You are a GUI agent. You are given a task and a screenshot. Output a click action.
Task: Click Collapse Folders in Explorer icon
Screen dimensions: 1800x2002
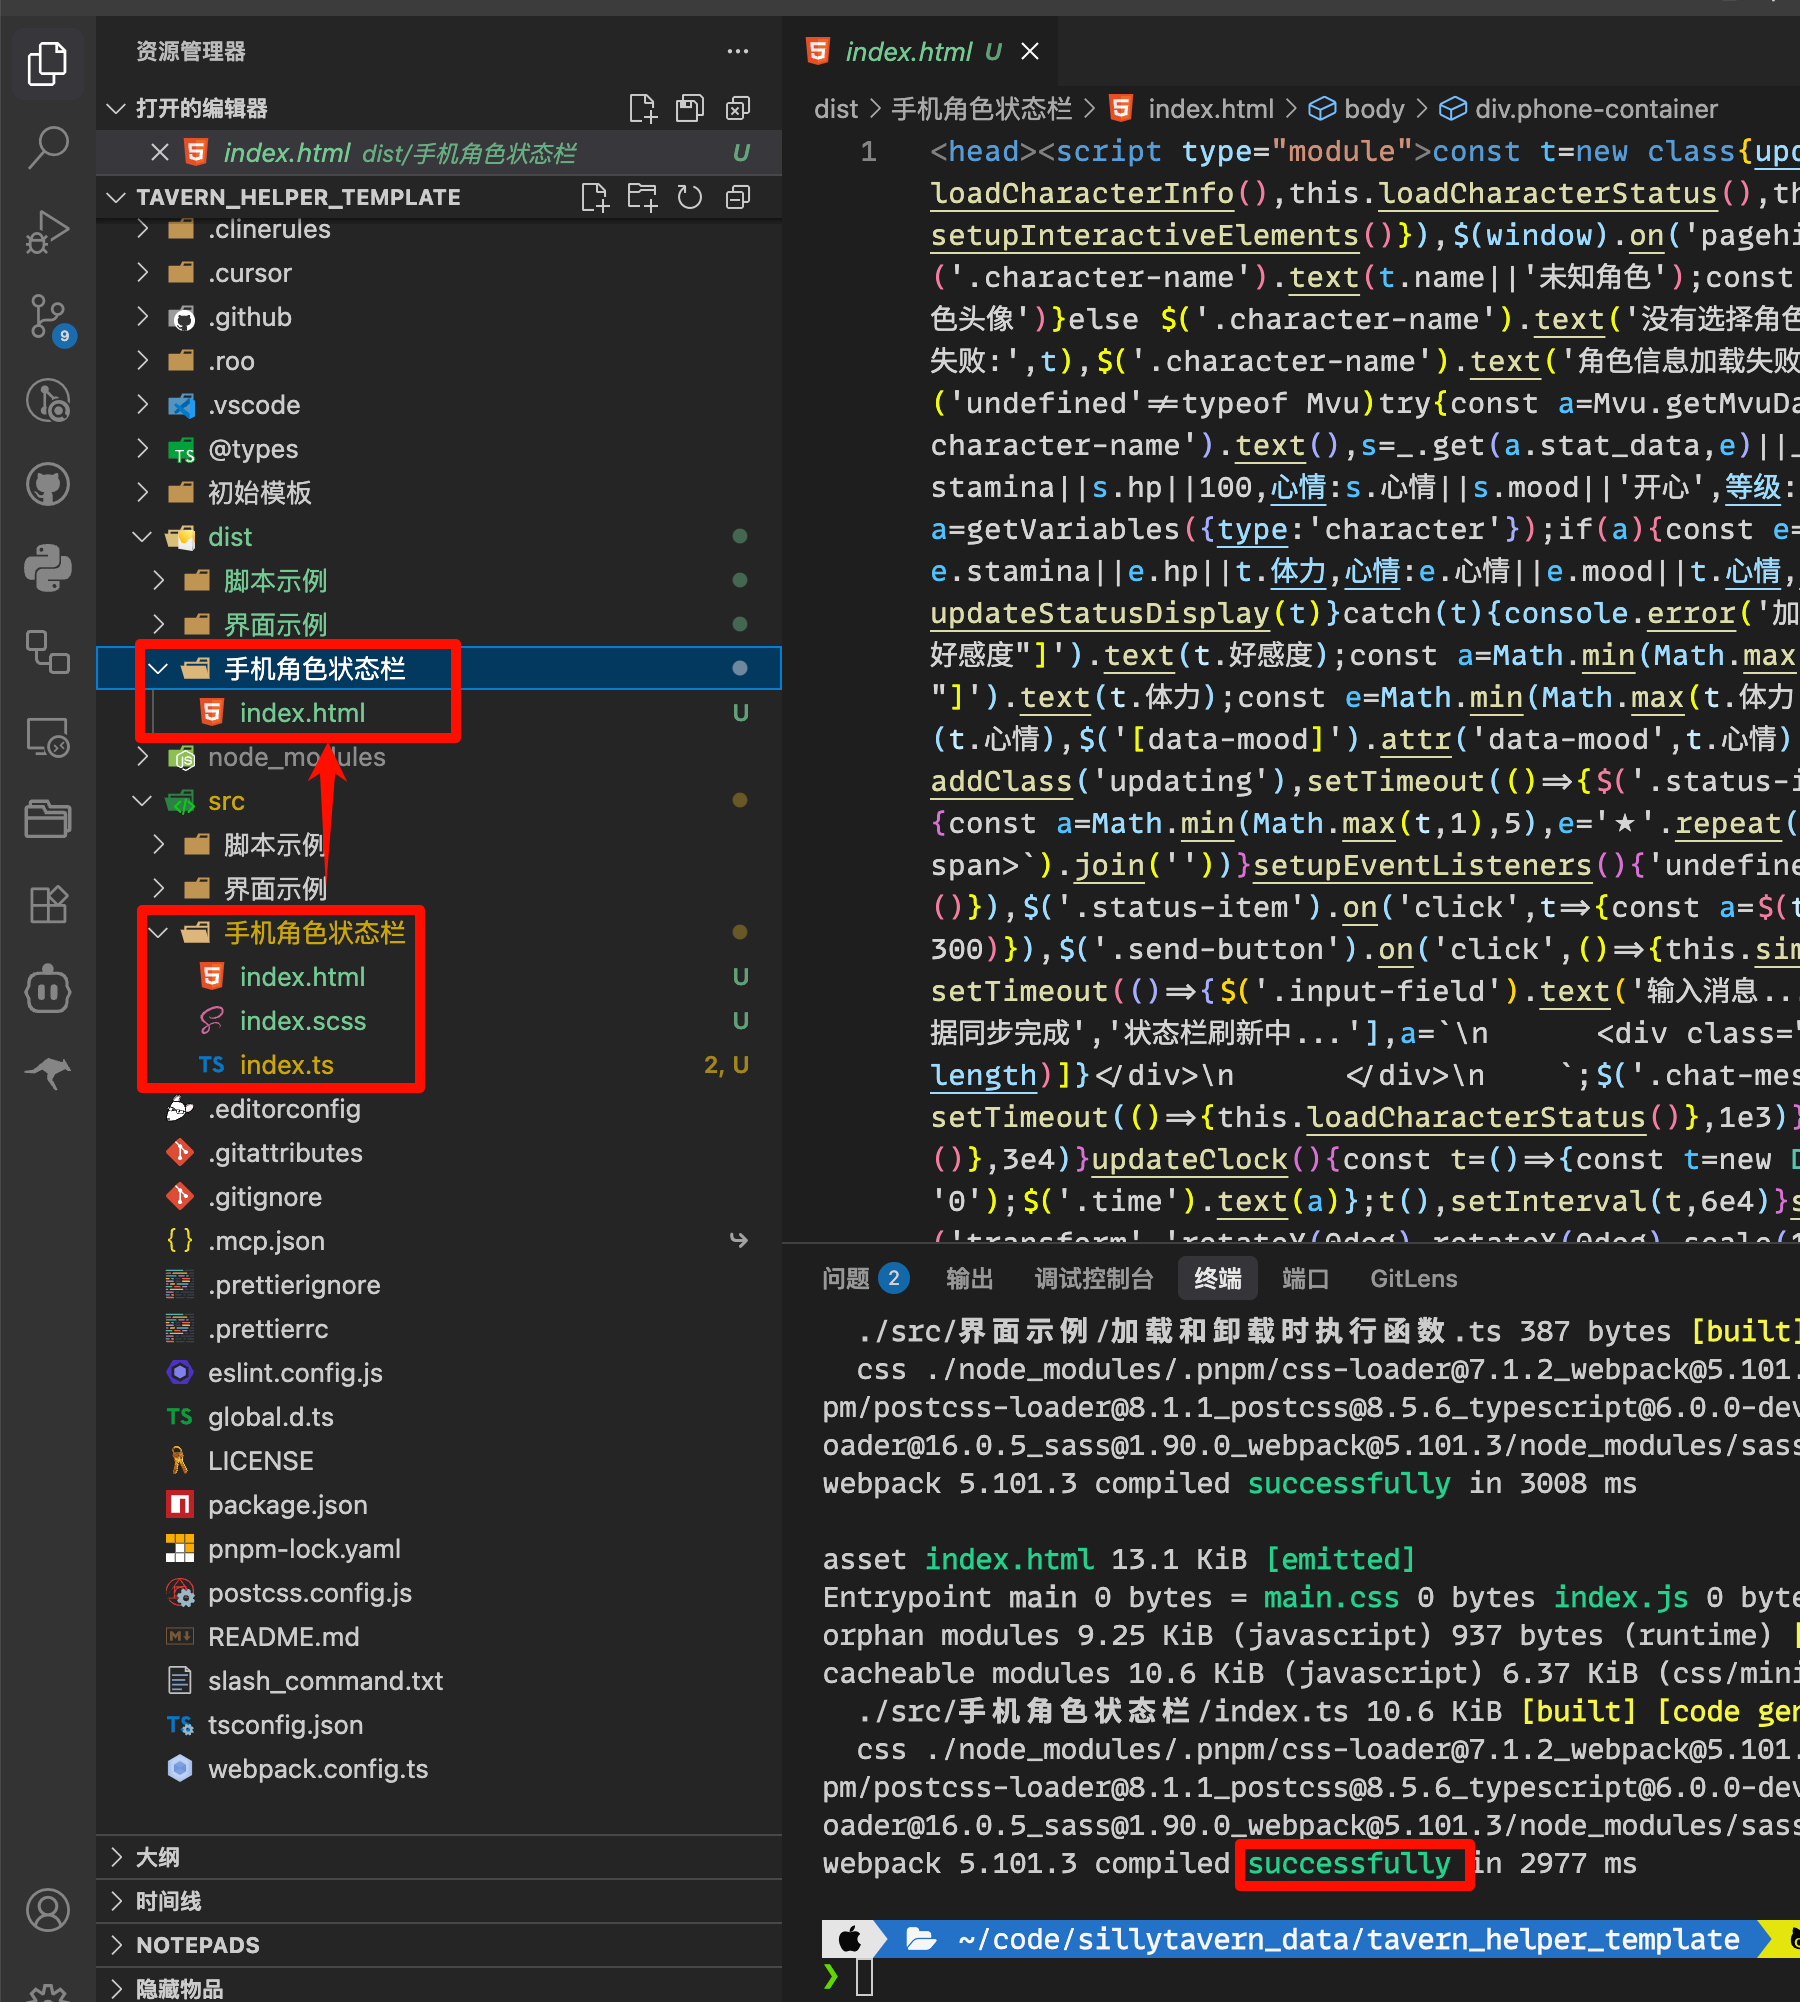point(738,197)
